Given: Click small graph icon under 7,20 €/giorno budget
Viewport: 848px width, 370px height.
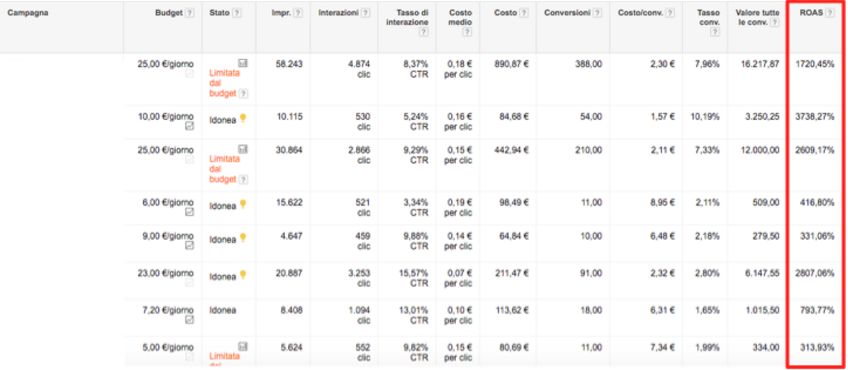Looking at the screenshot, I should coord(189,320).
